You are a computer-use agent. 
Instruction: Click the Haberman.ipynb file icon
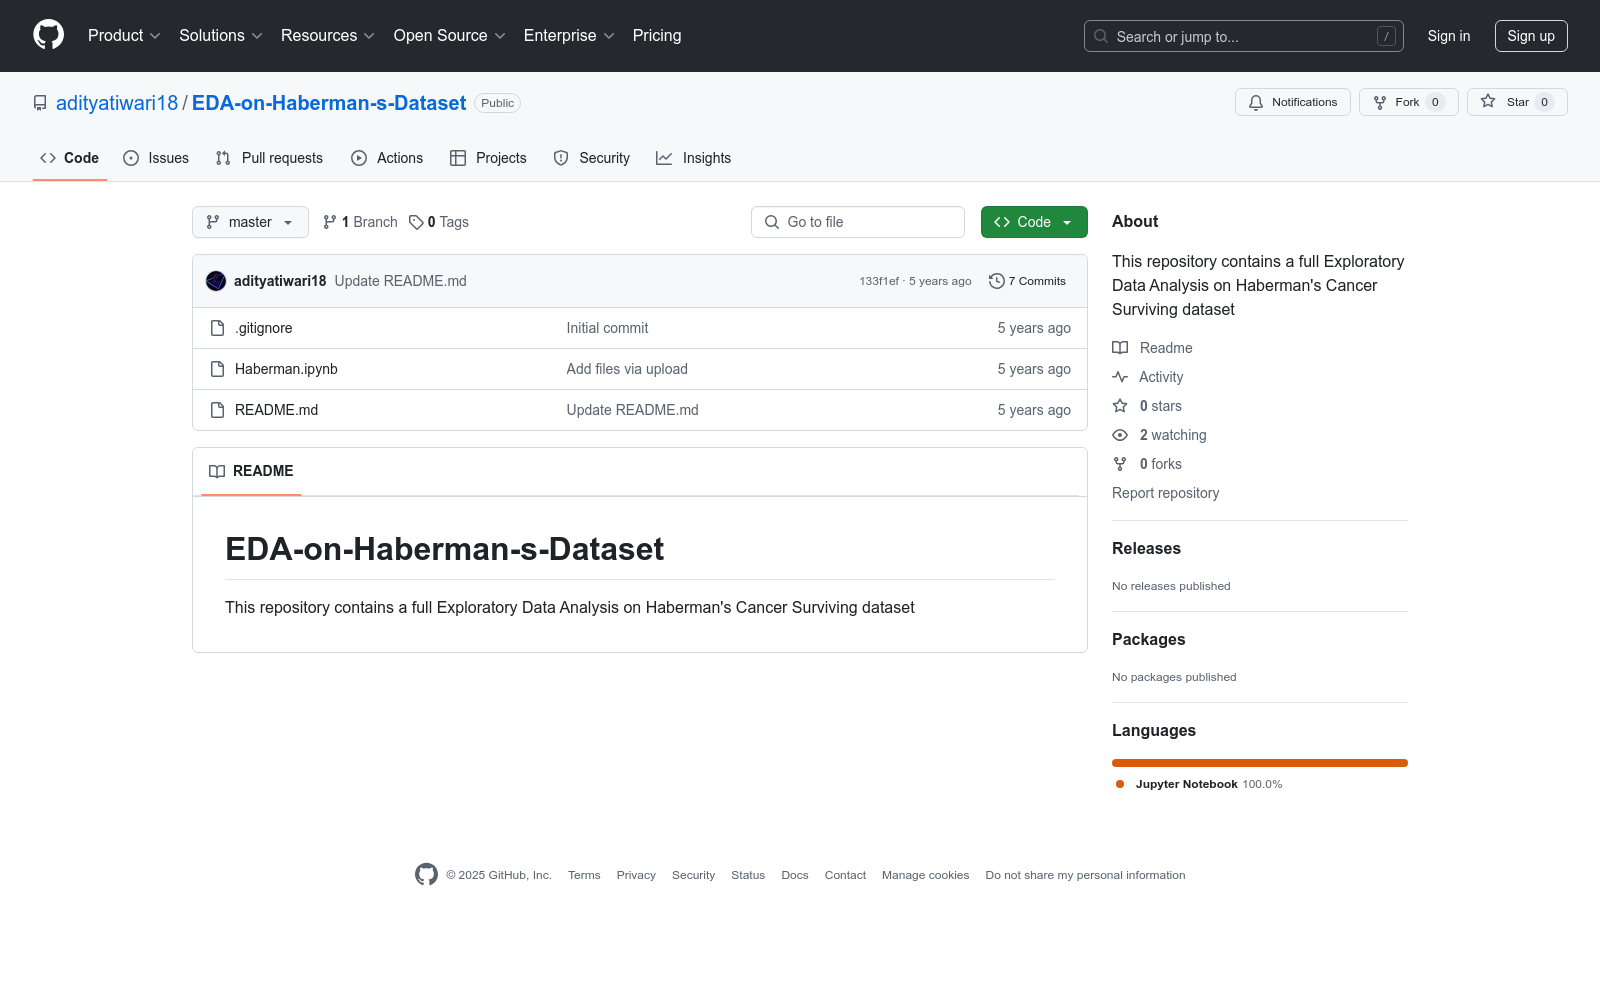tap(217, 369)
